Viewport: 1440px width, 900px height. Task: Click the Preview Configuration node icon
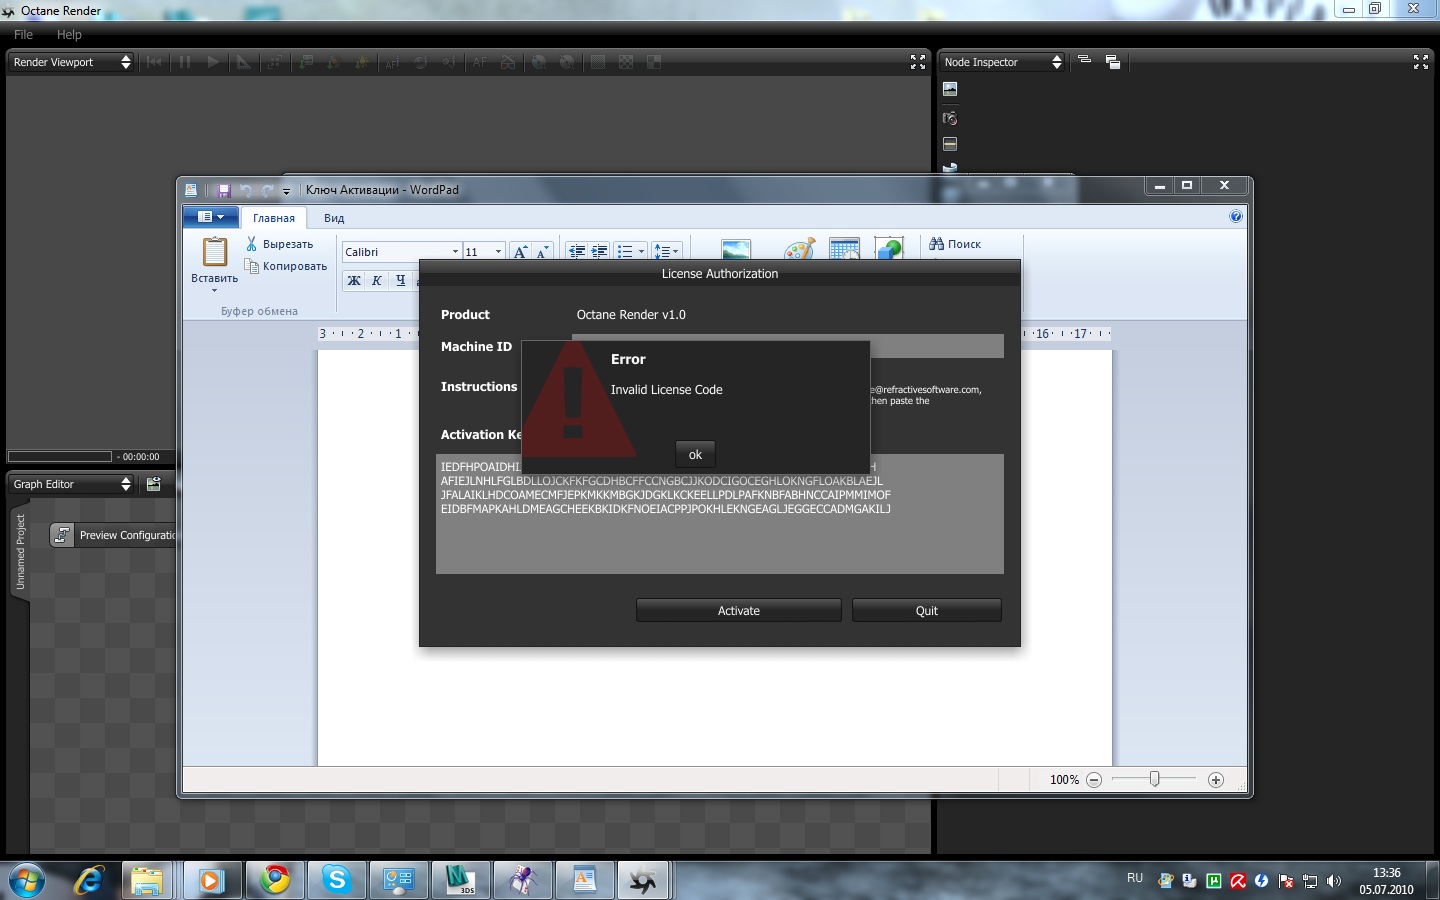62,535
